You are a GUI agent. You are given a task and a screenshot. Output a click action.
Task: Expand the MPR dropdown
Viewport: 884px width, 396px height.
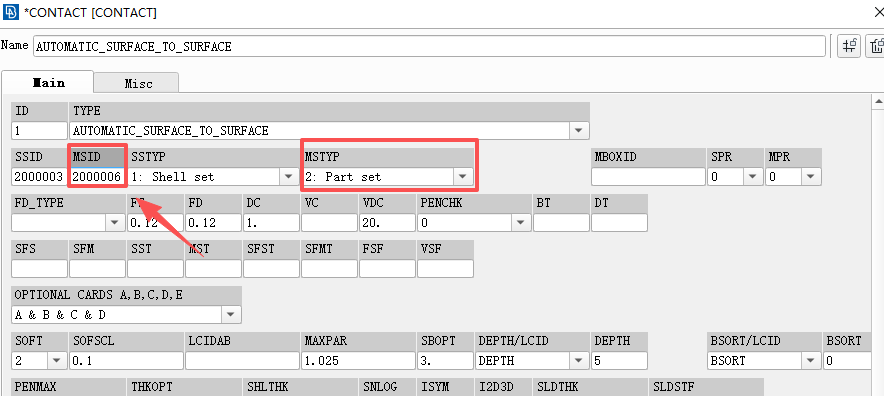tap(811, 177)
